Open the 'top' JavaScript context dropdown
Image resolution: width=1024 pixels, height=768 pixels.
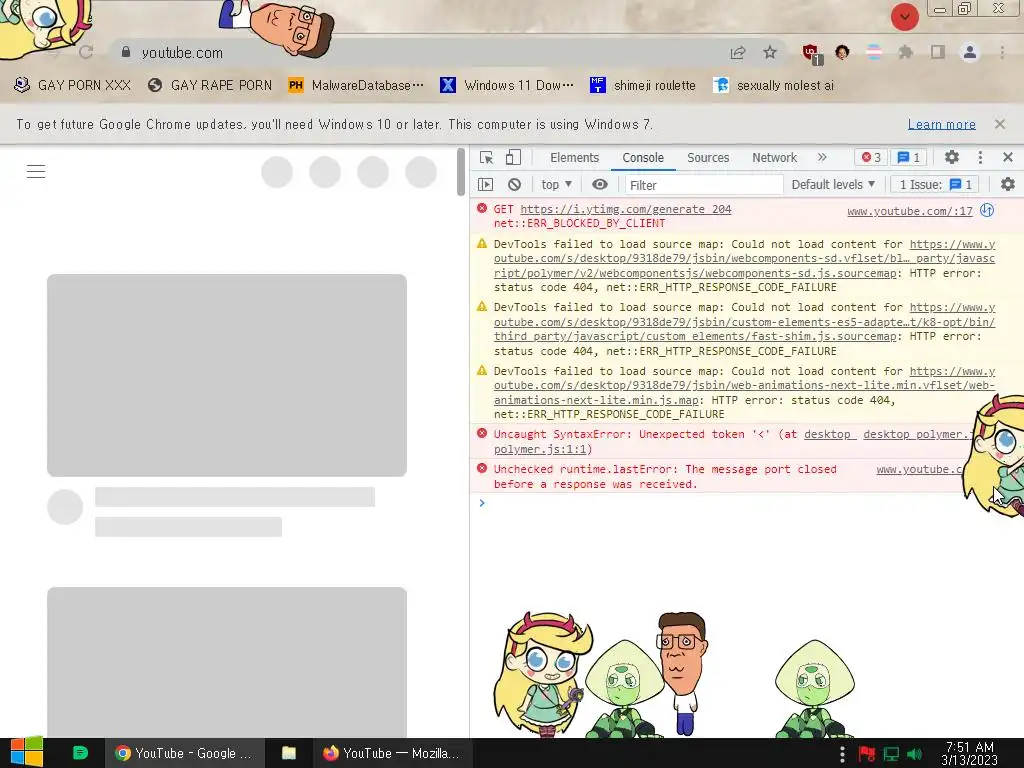556,185
